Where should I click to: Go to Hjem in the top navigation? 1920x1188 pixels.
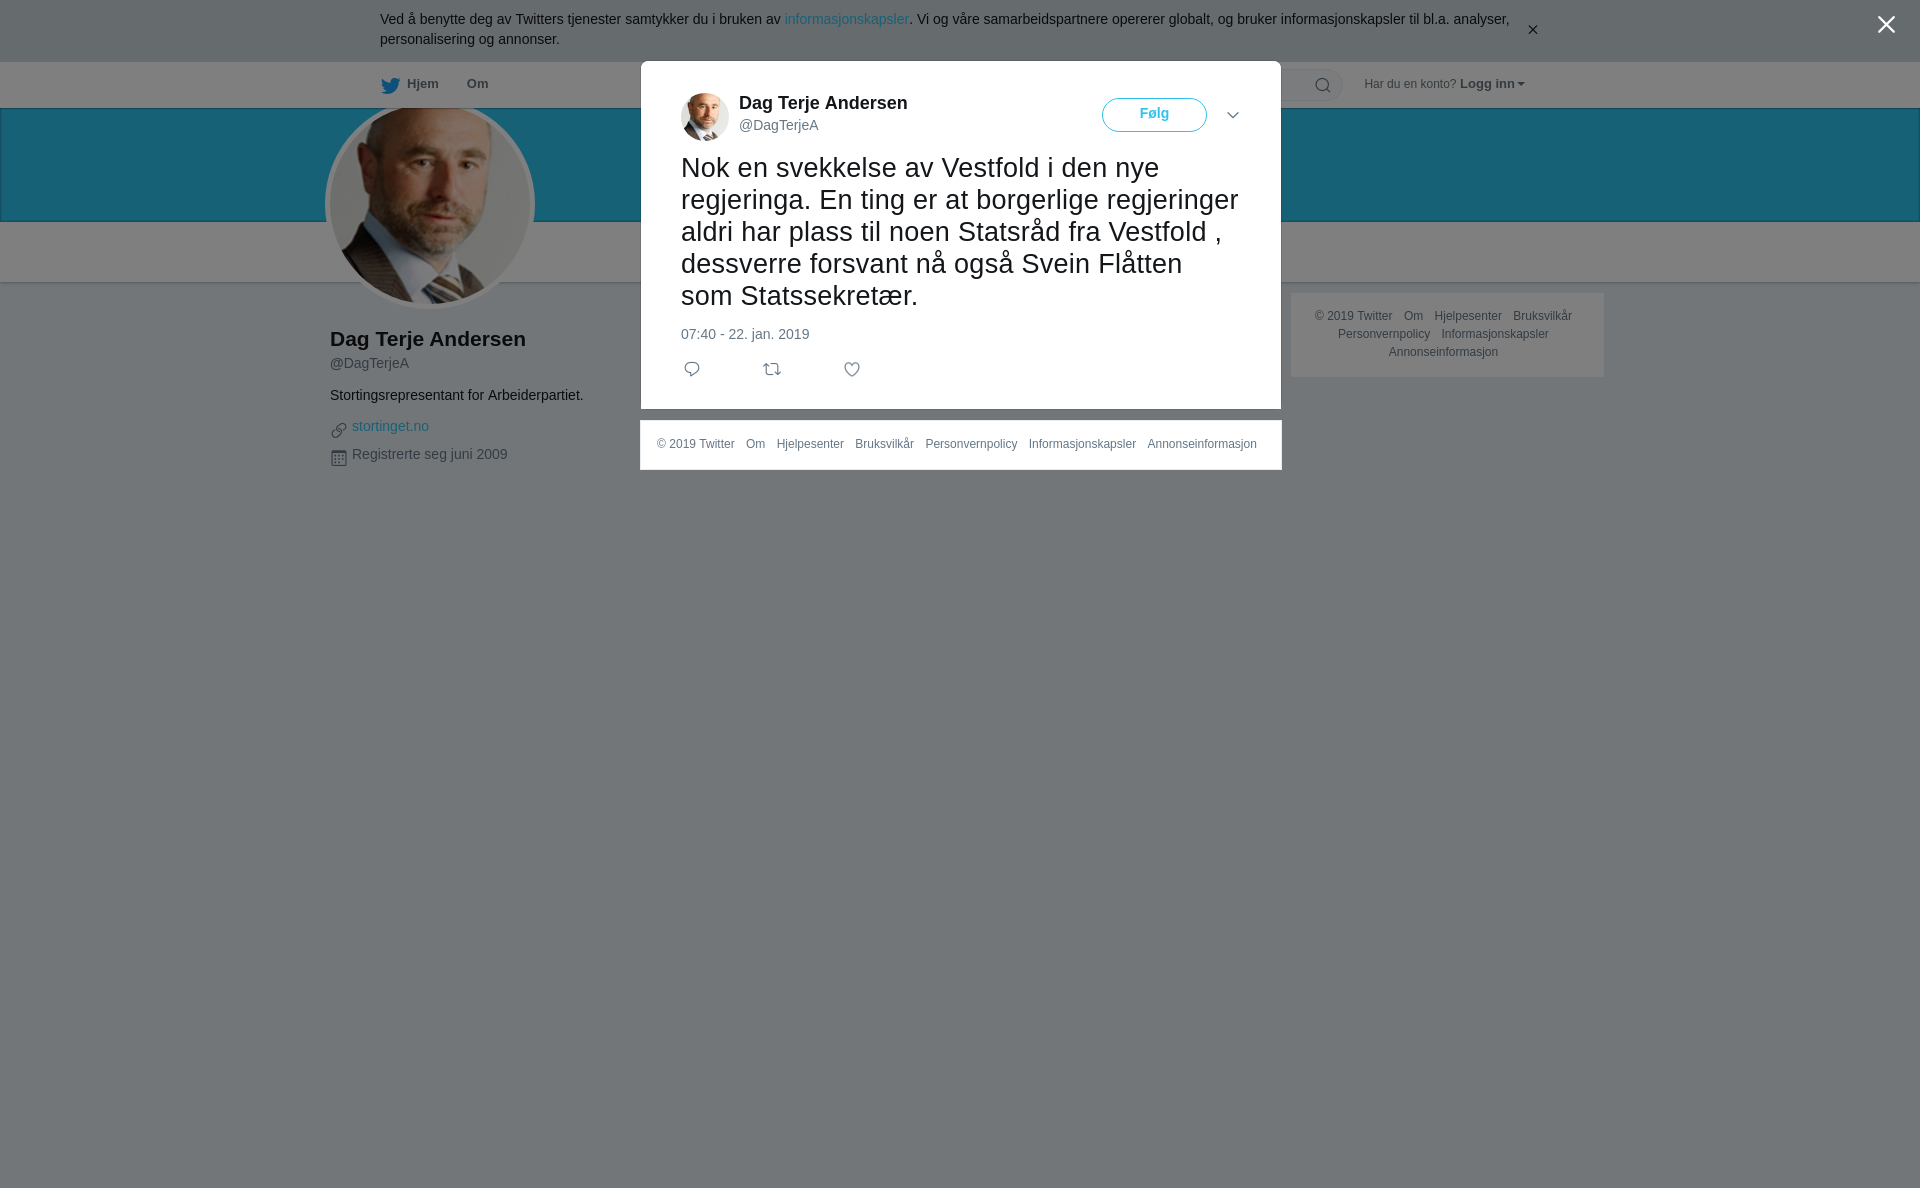422,84
